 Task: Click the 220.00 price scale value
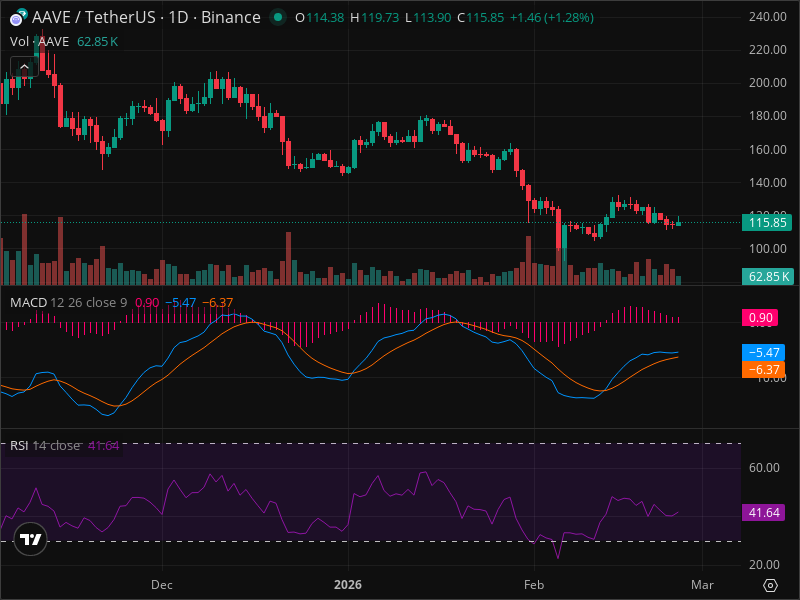pos(767,49)
